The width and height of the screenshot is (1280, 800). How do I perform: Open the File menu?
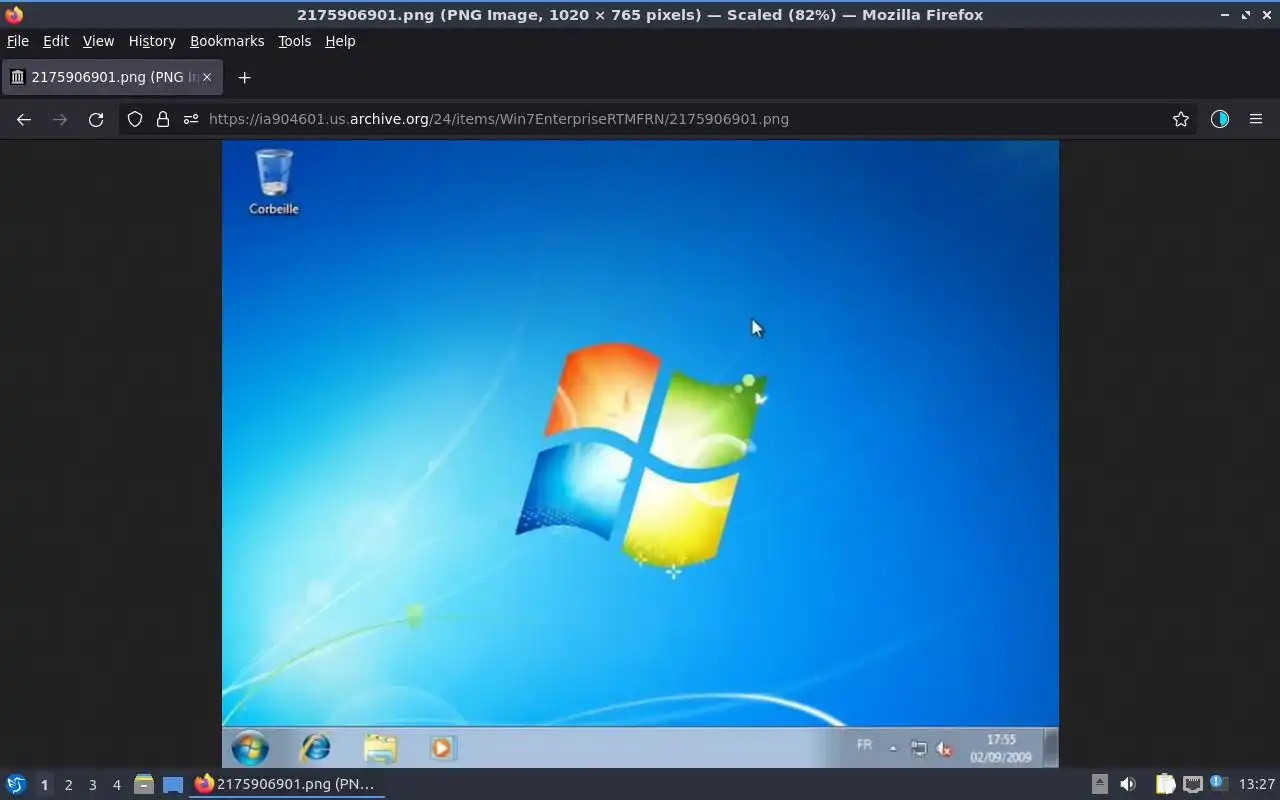coord(18,41)
